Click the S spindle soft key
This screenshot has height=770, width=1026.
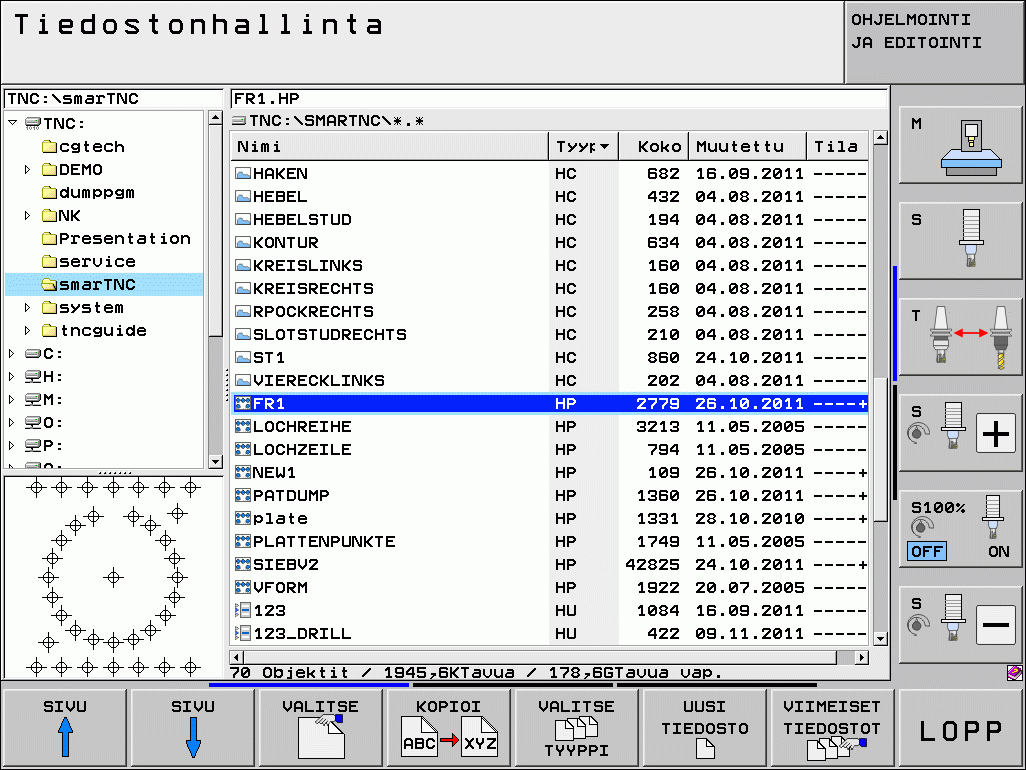960,240
